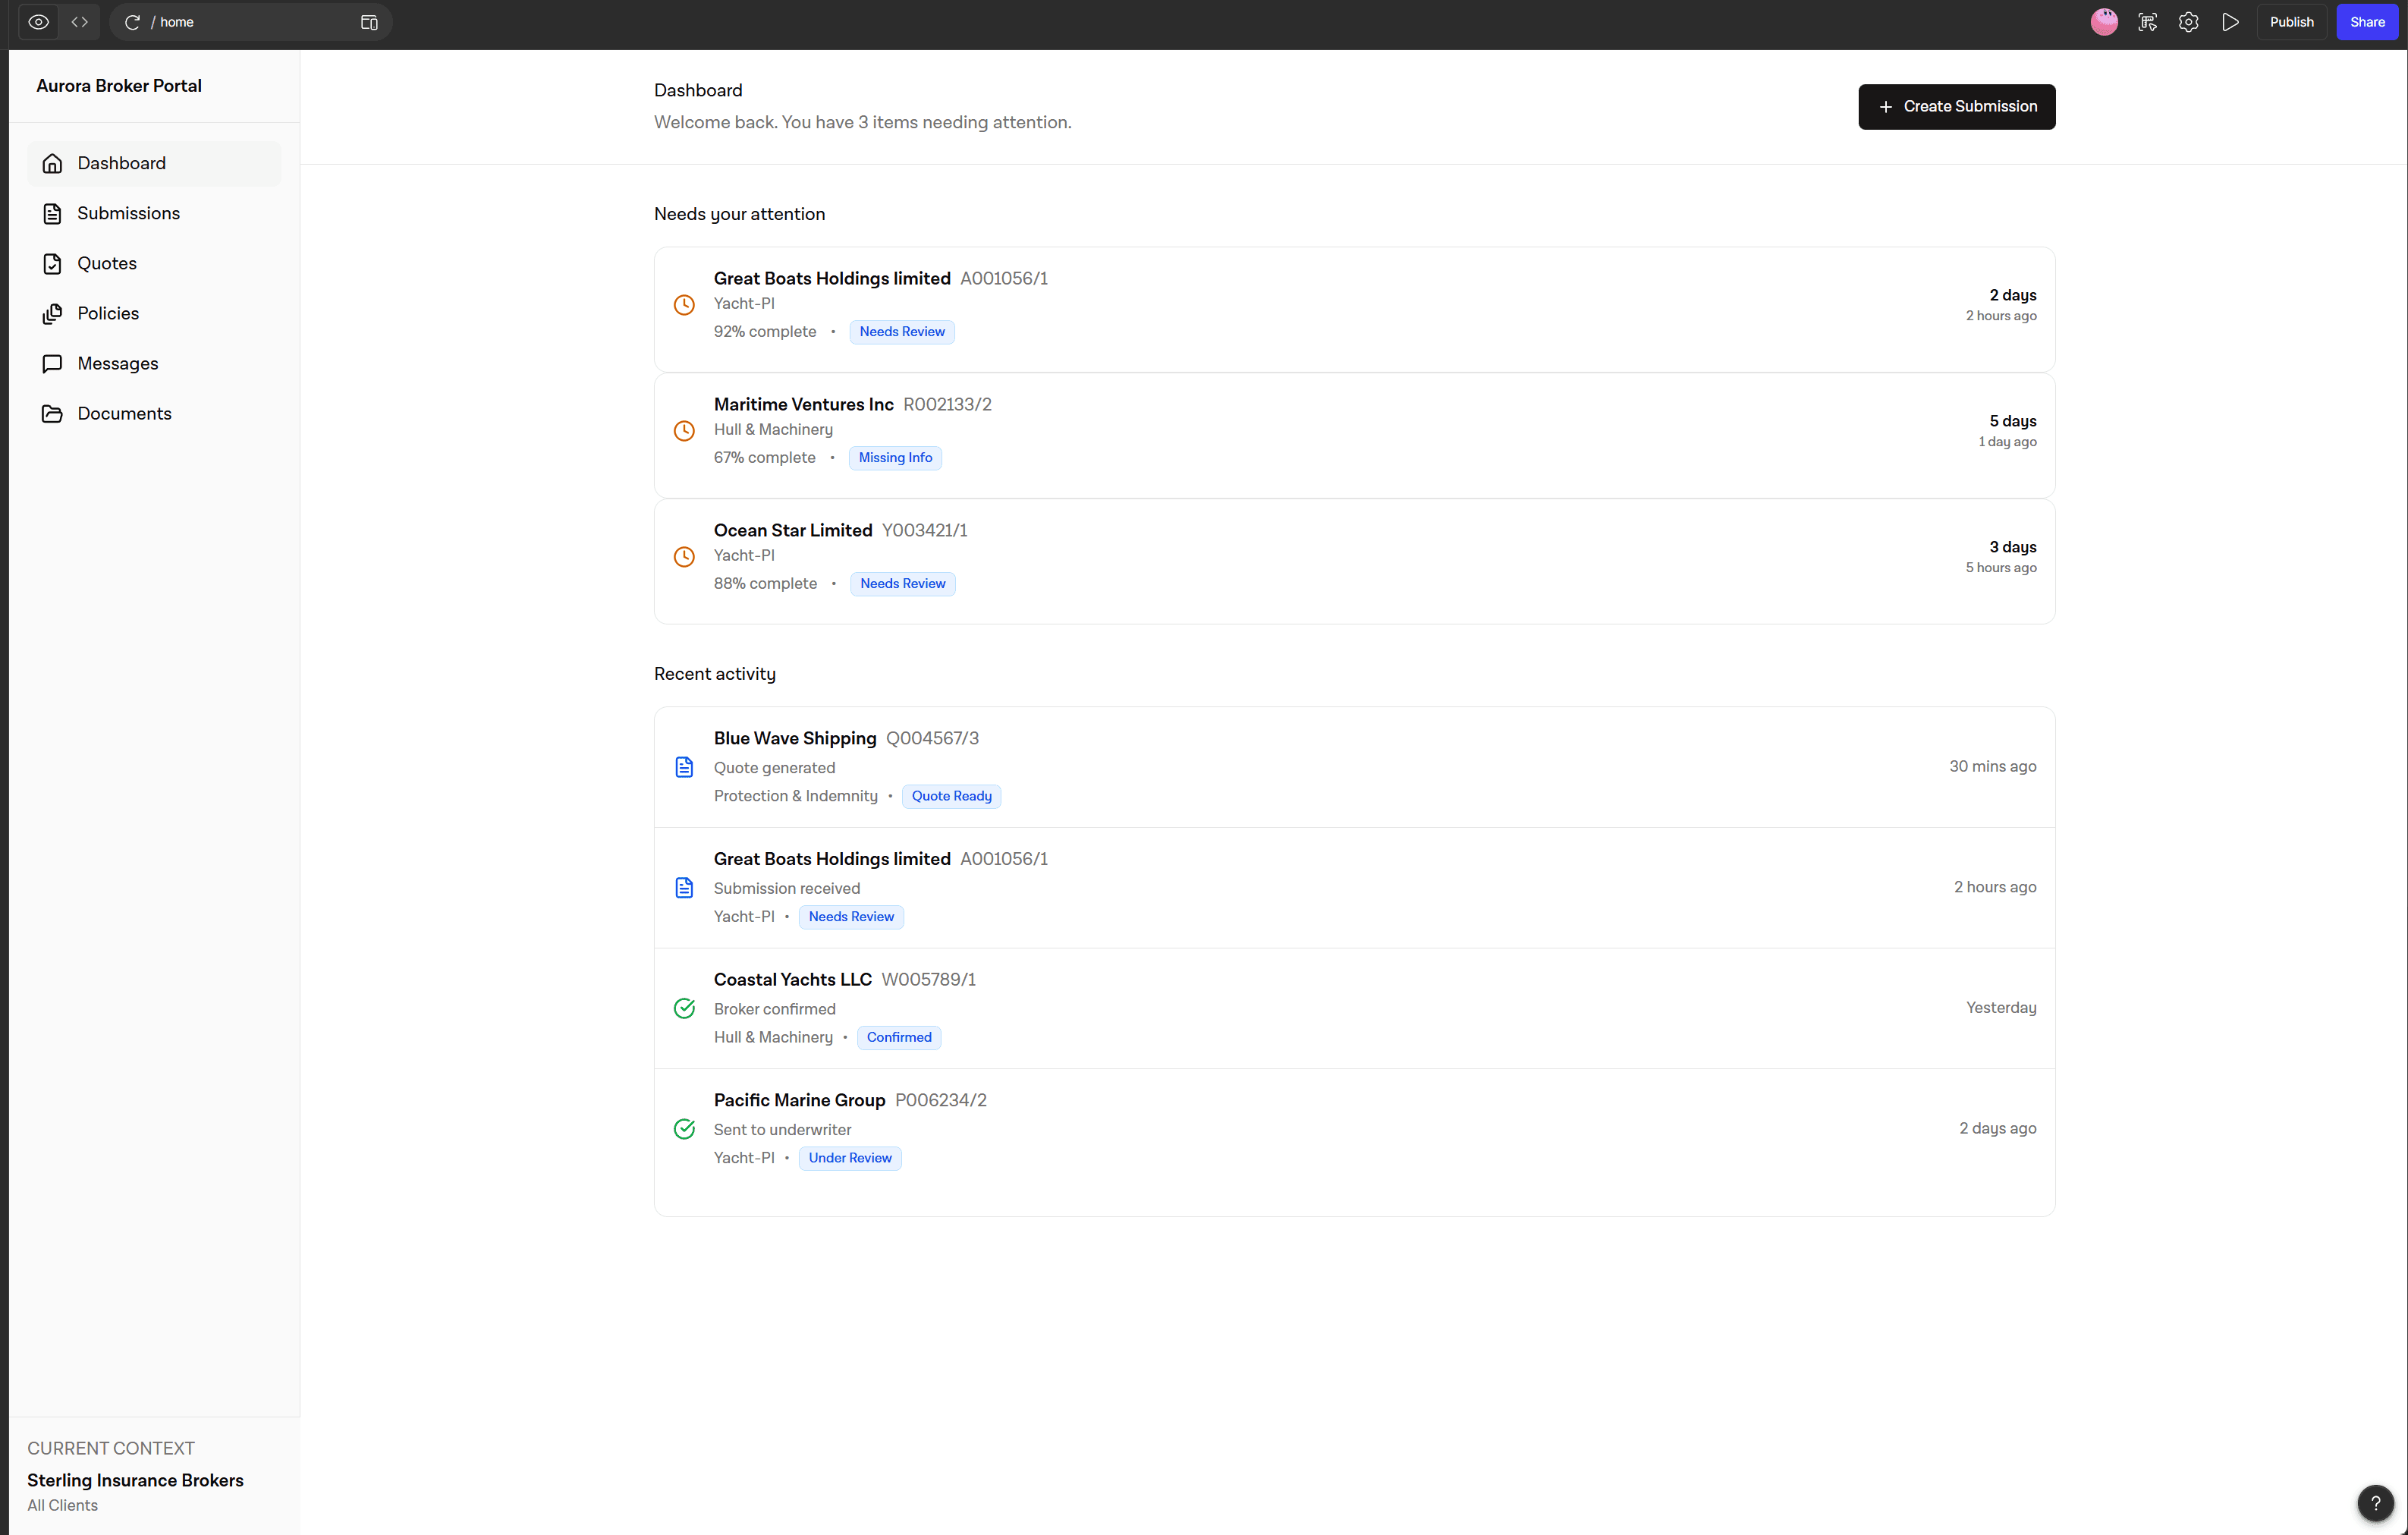The height and width of the screenshot is (1535, 2408).
Task: Open Submissions in the sidebar
Action: point(128,213)
